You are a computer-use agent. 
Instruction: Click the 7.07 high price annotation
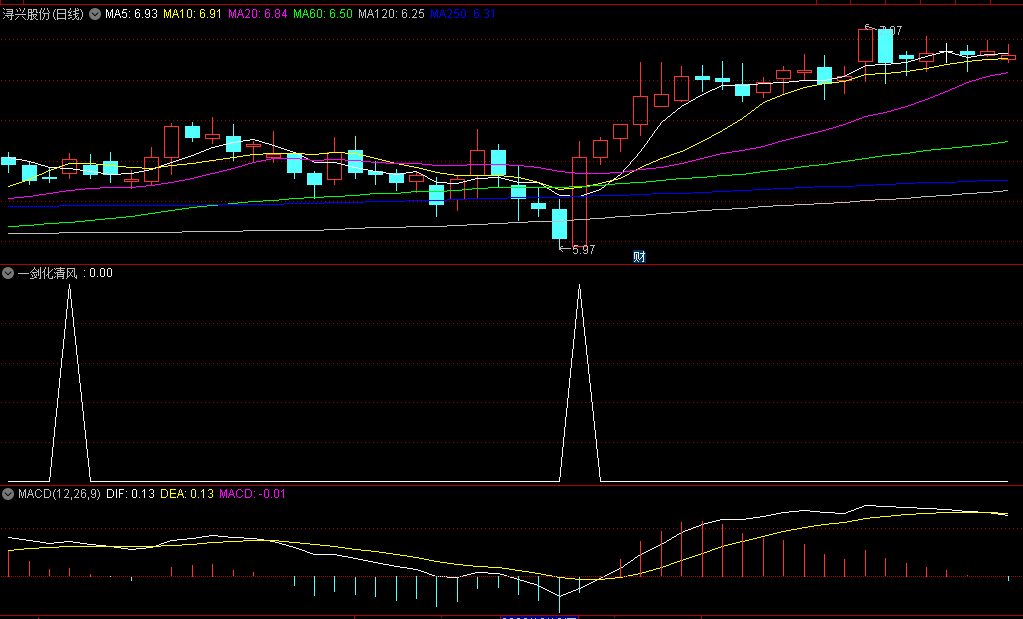click(891, 31)
